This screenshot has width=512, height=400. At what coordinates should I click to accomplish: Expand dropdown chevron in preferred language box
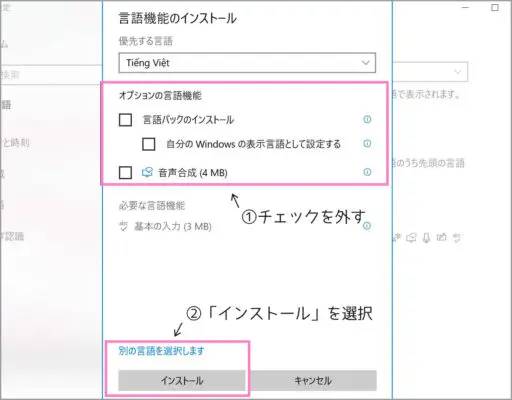pyautogui.click(x=366, y=63)
